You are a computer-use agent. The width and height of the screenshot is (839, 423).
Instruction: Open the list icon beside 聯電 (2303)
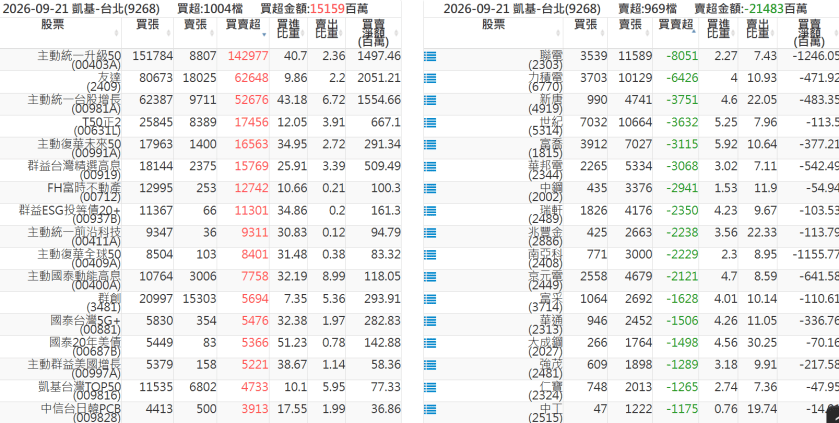(430, 56)
